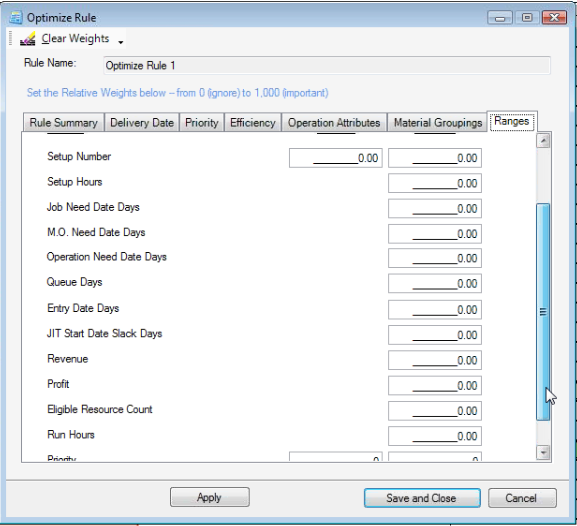The image size is (577, 526).
Task: Select the Priority tab
Action: click(x=202, y=123)
